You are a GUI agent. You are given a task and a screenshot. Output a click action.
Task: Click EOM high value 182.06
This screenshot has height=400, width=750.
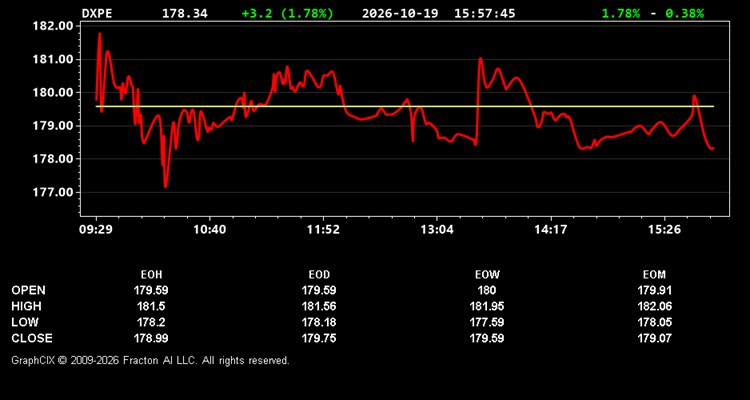(x=654, y=306)
